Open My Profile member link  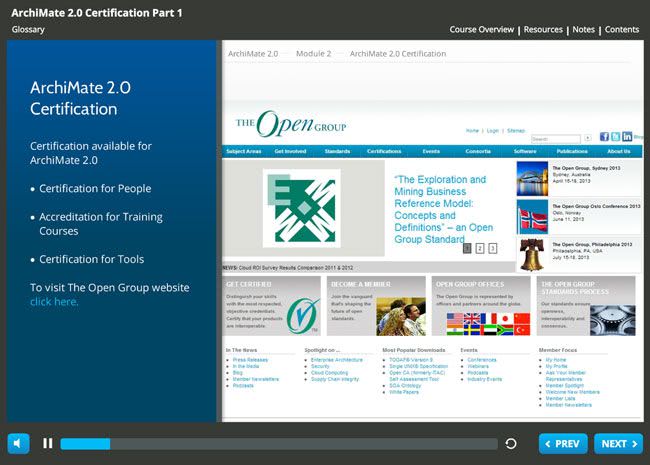coord(556,366)
